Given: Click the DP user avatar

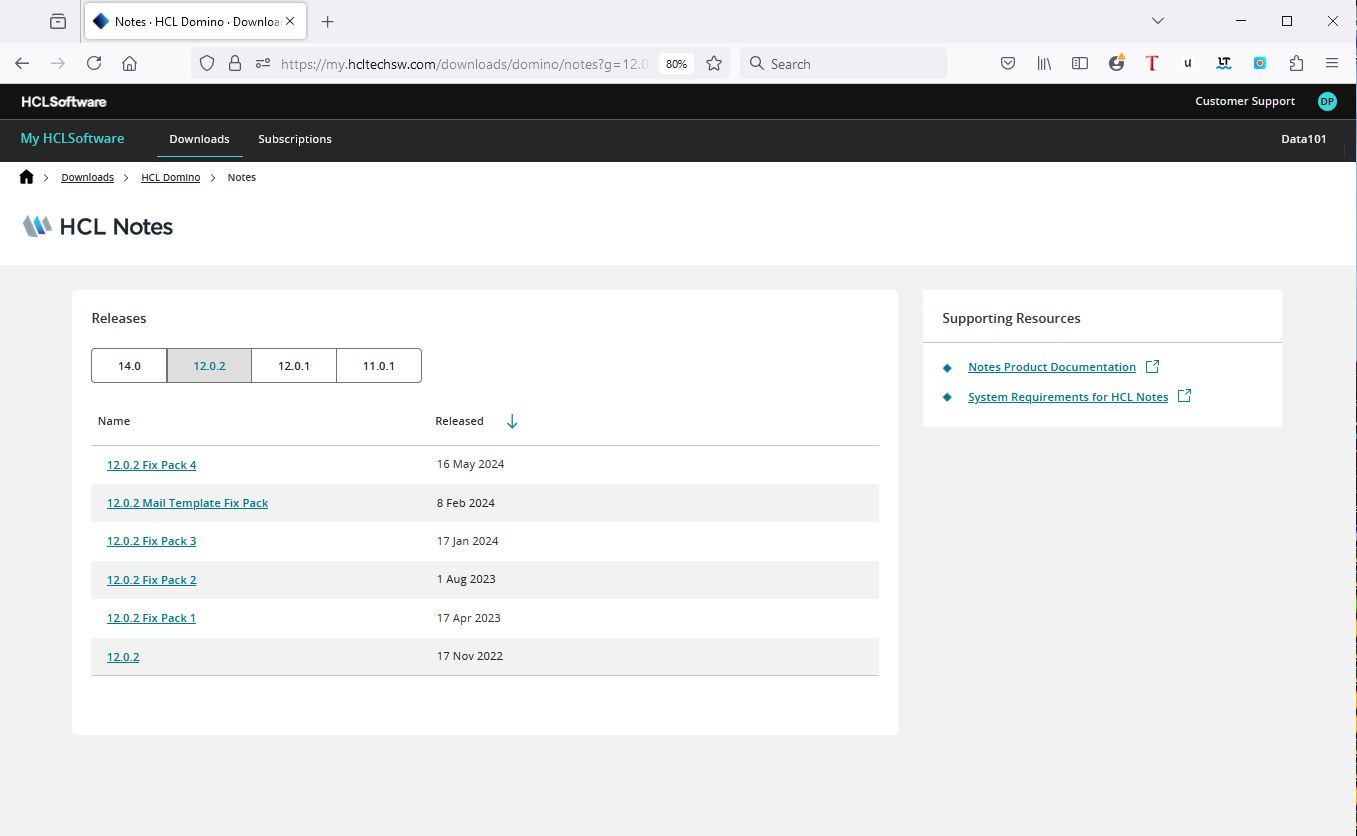Looking at the screenshot, I should [x=1327, y=101].
